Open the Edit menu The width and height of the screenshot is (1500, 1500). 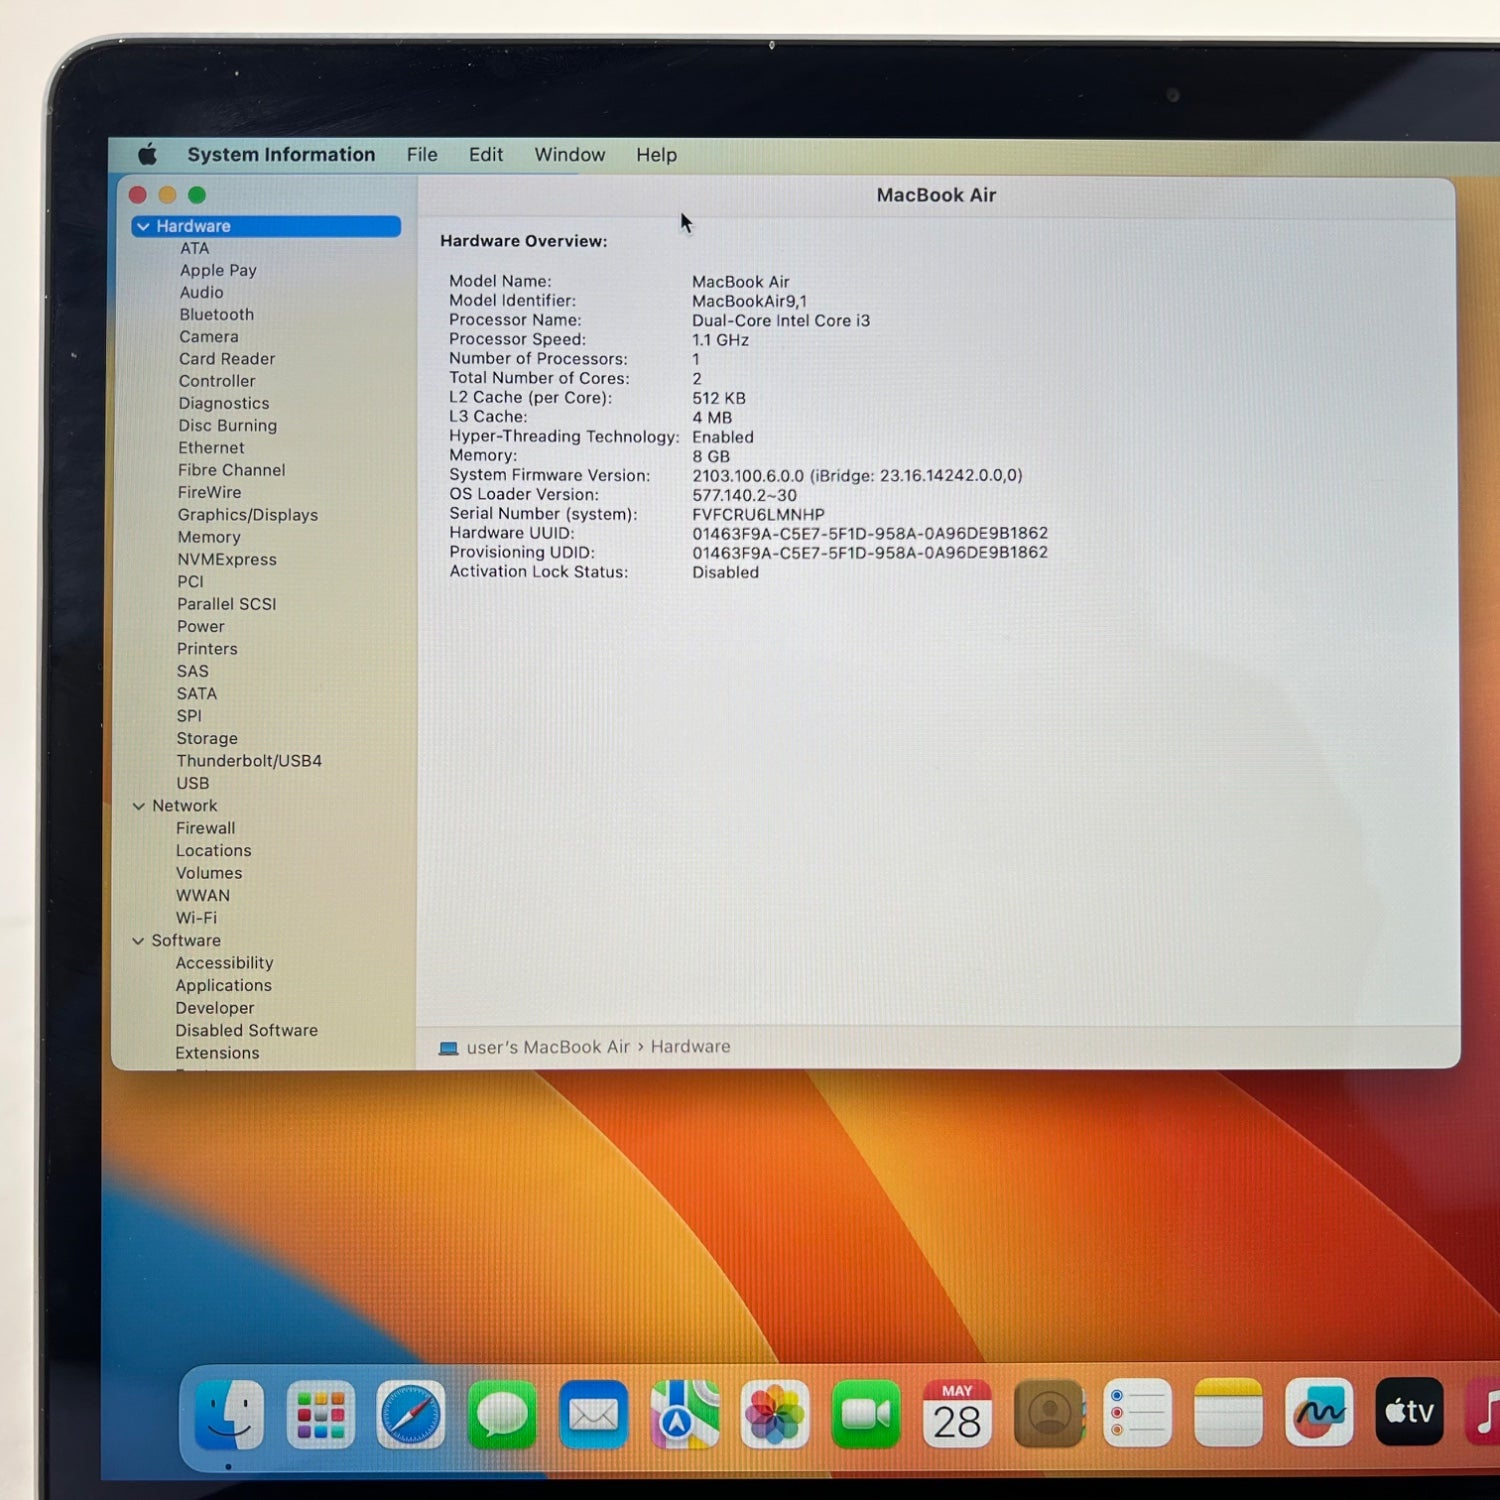pos(486,155)
